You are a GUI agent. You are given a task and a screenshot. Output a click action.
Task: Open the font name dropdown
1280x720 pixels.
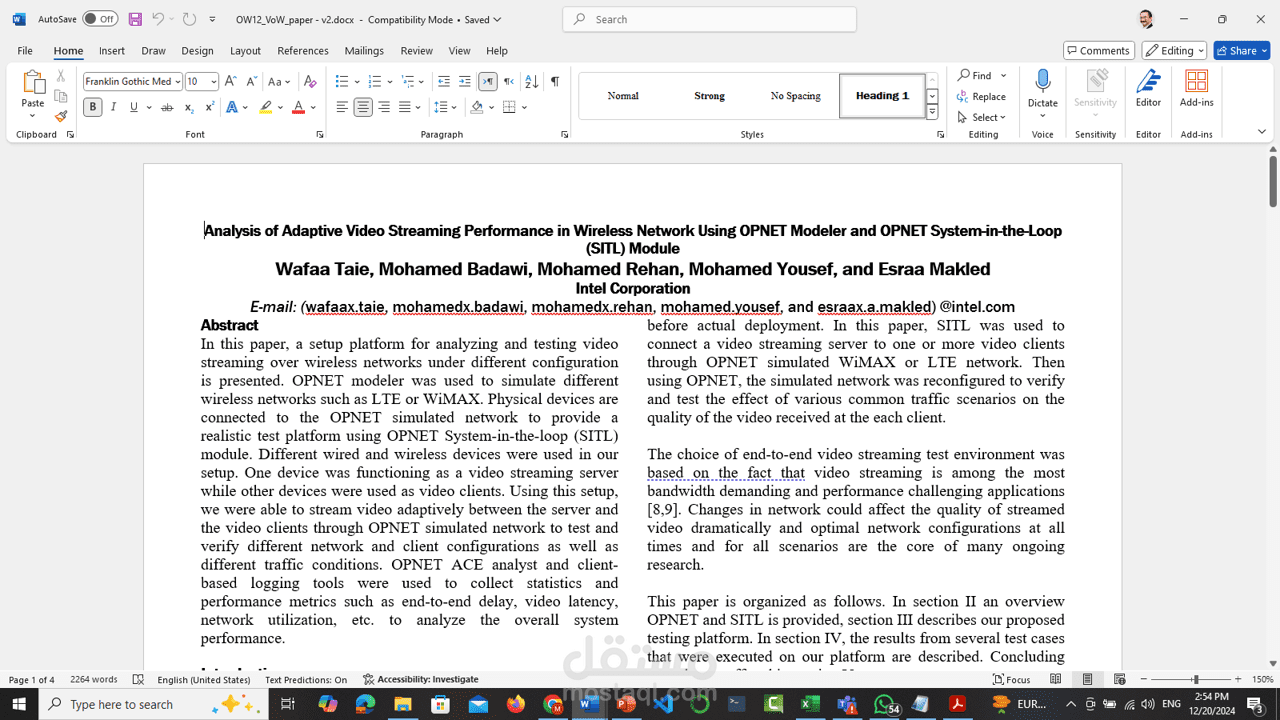pos(177,82)
